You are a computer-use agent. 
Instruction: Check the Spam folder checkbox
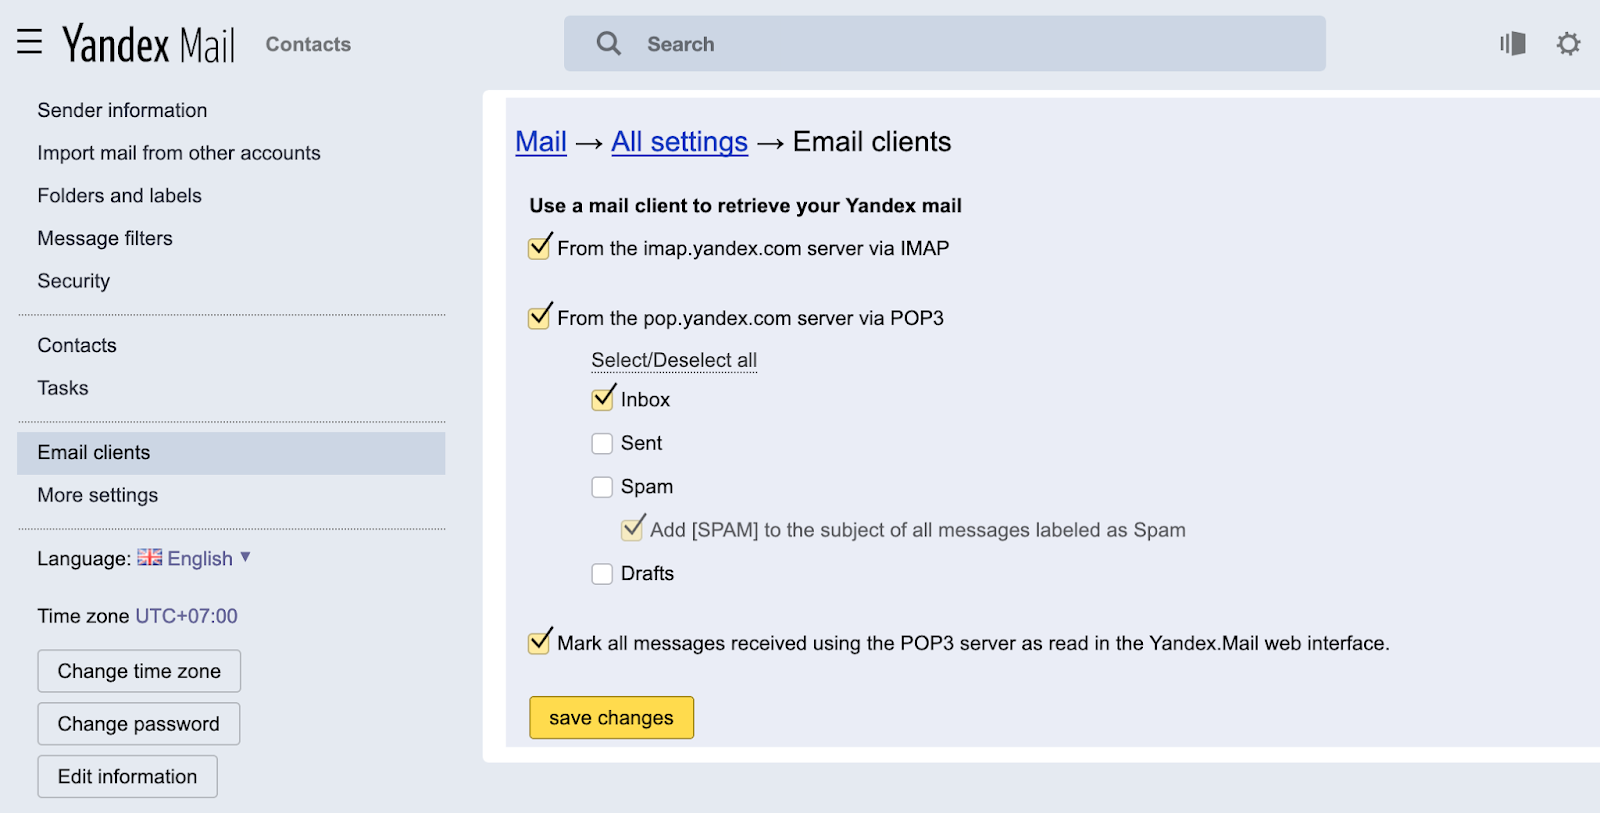pyautogui.click(x=602, y=487)
